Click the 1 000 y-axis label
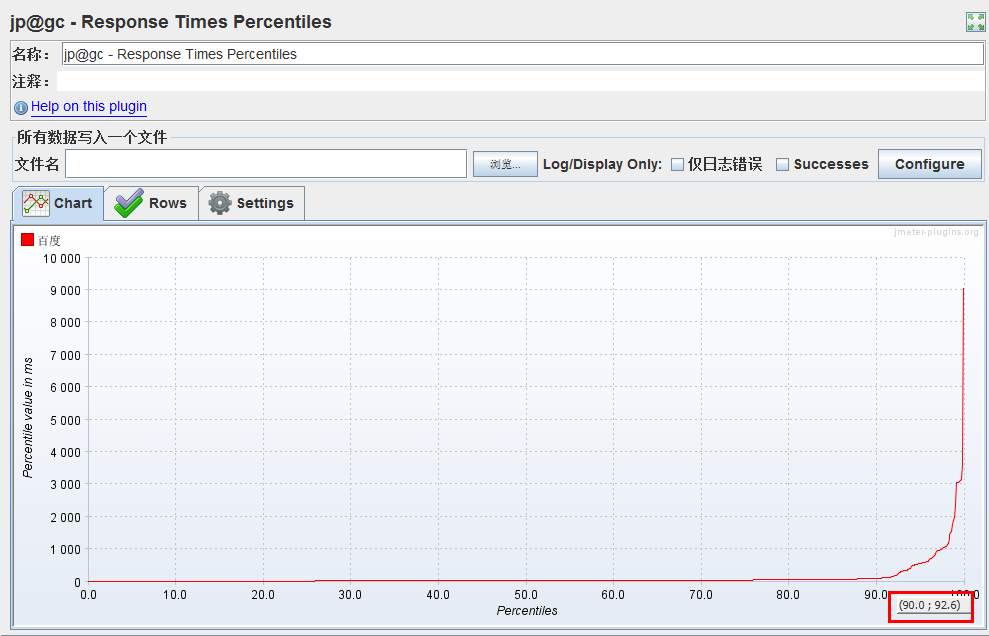This screenshot has height=636, width=989. [x=66, y=550]
